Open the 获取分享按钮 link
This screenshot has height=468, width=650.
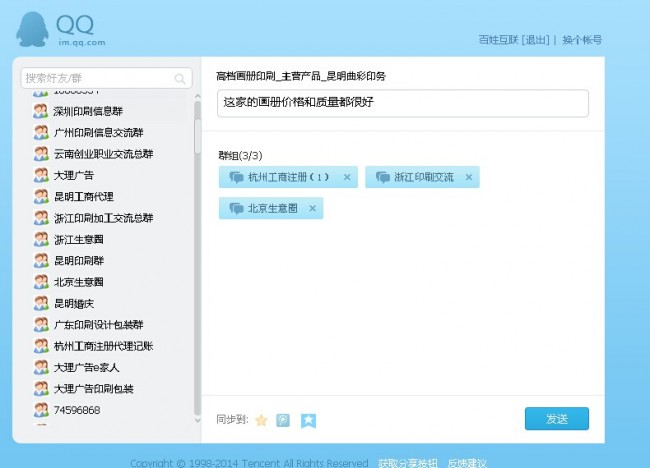[x=408, y=463]
